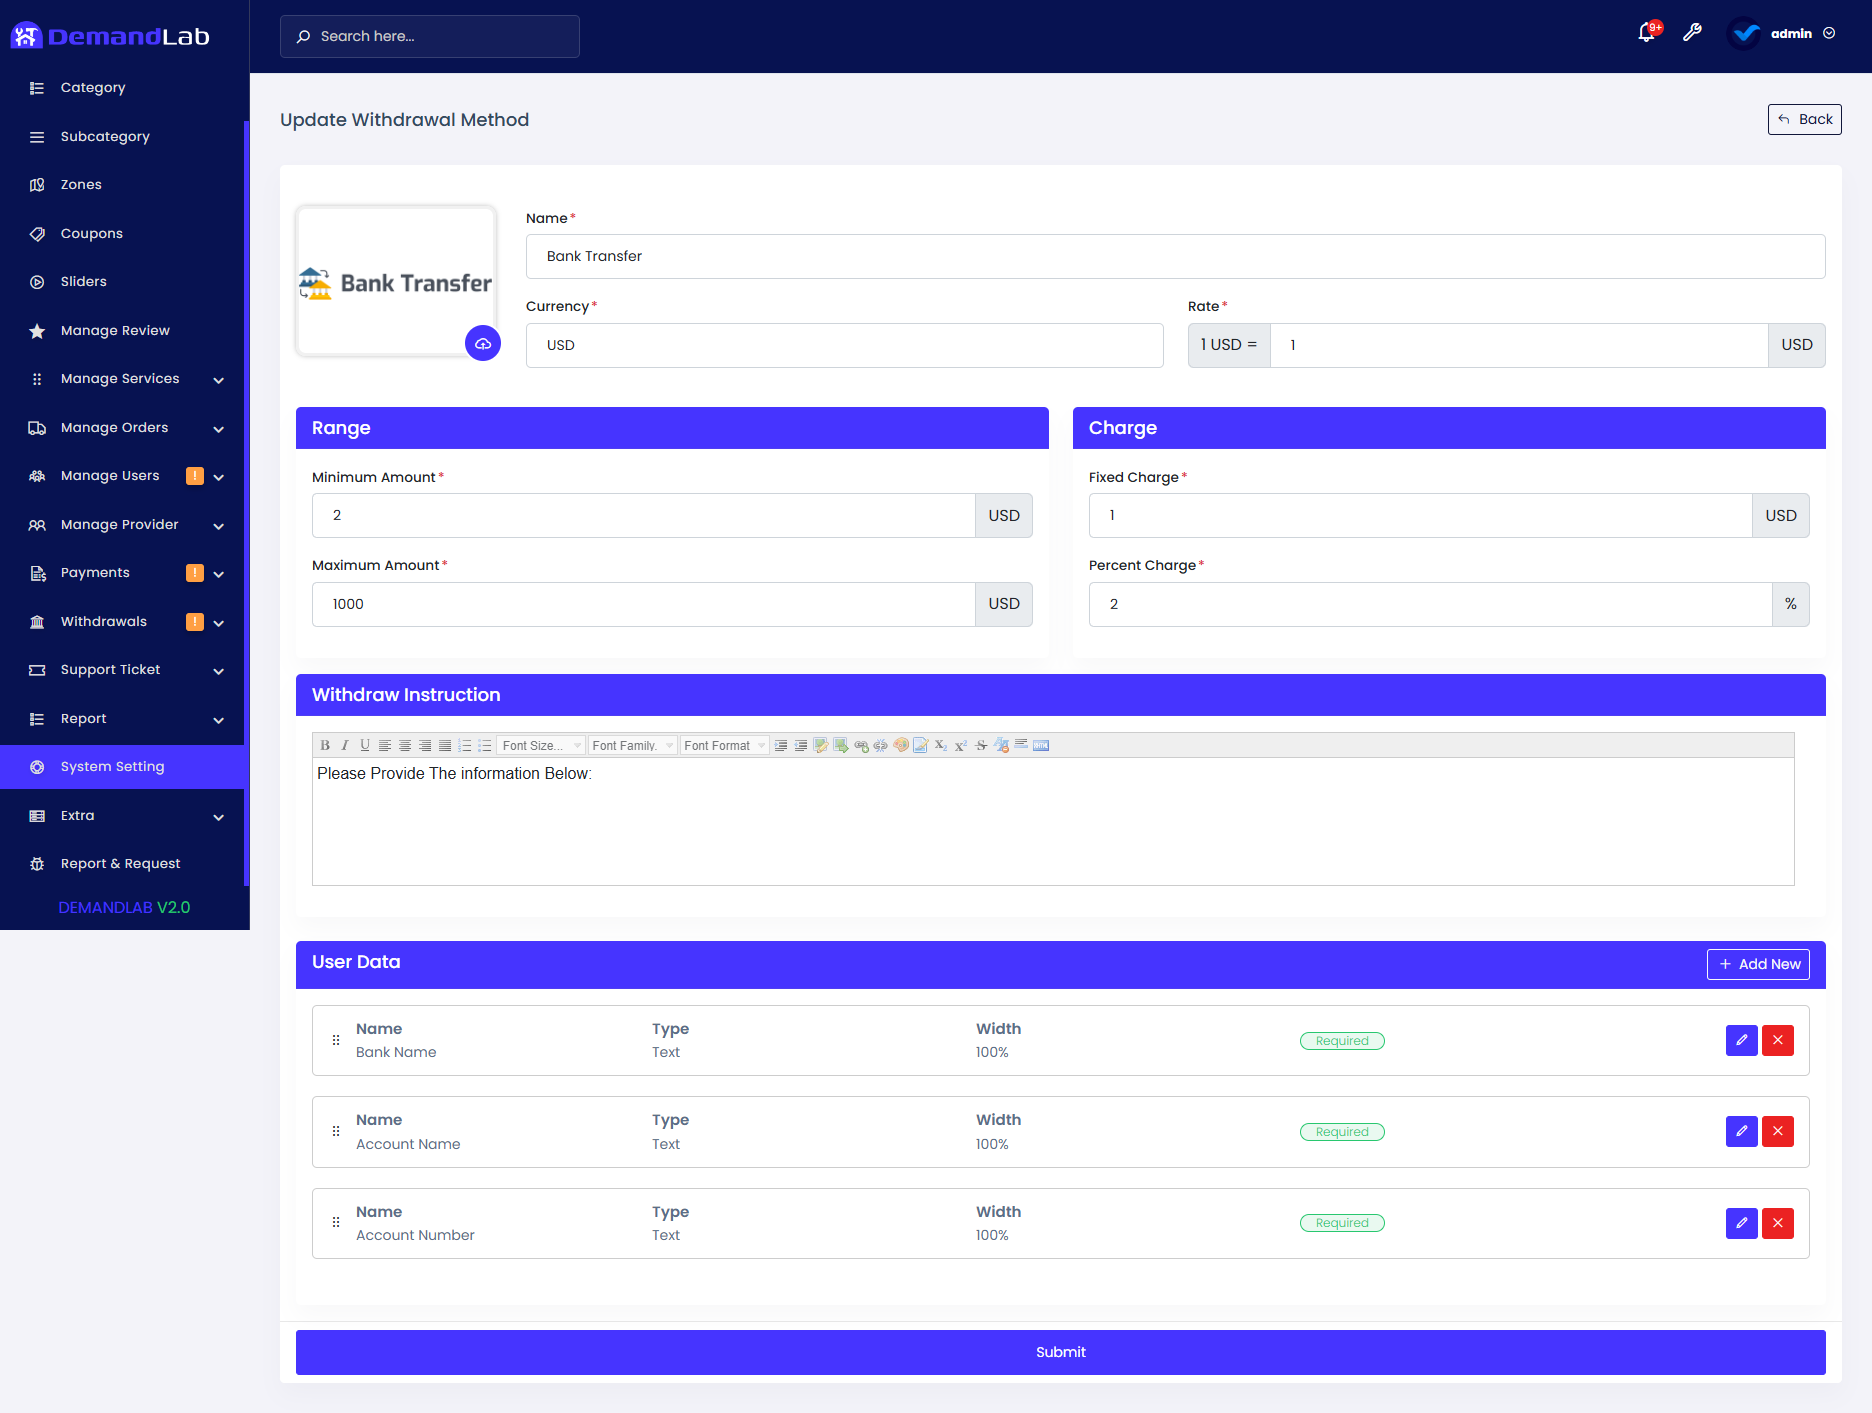Remove the Account Name field
This screenshot has width=1872, height=1413.
1778,1131
